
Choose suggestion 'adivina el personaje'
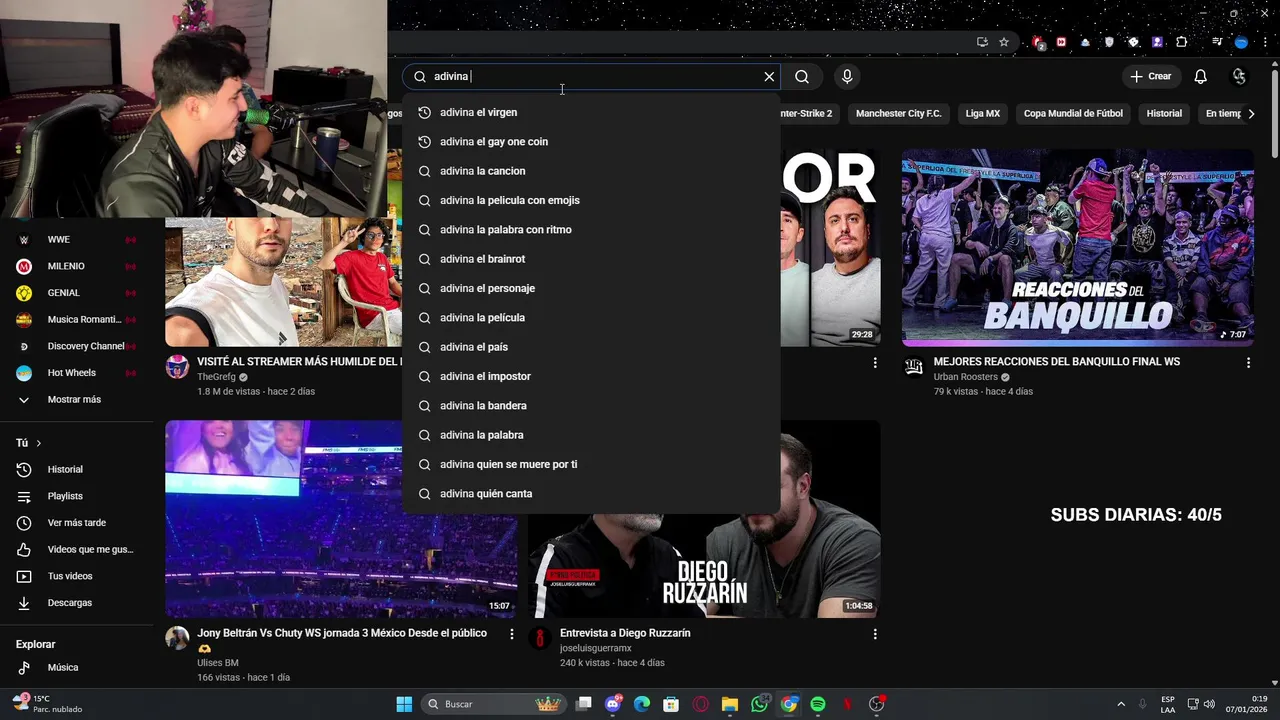(x=591, y=289)
